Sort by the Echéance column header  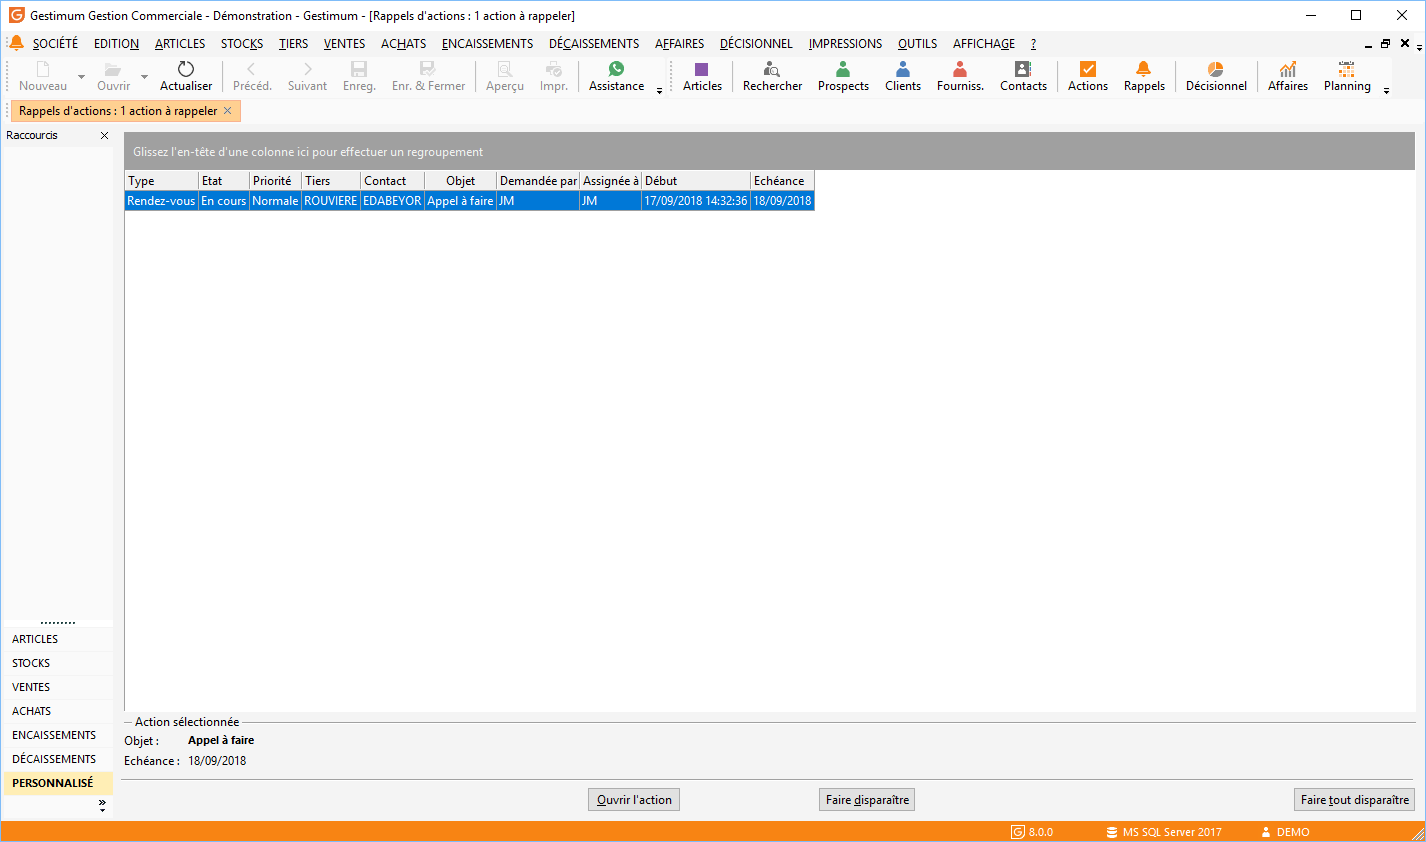coord(782,181)
